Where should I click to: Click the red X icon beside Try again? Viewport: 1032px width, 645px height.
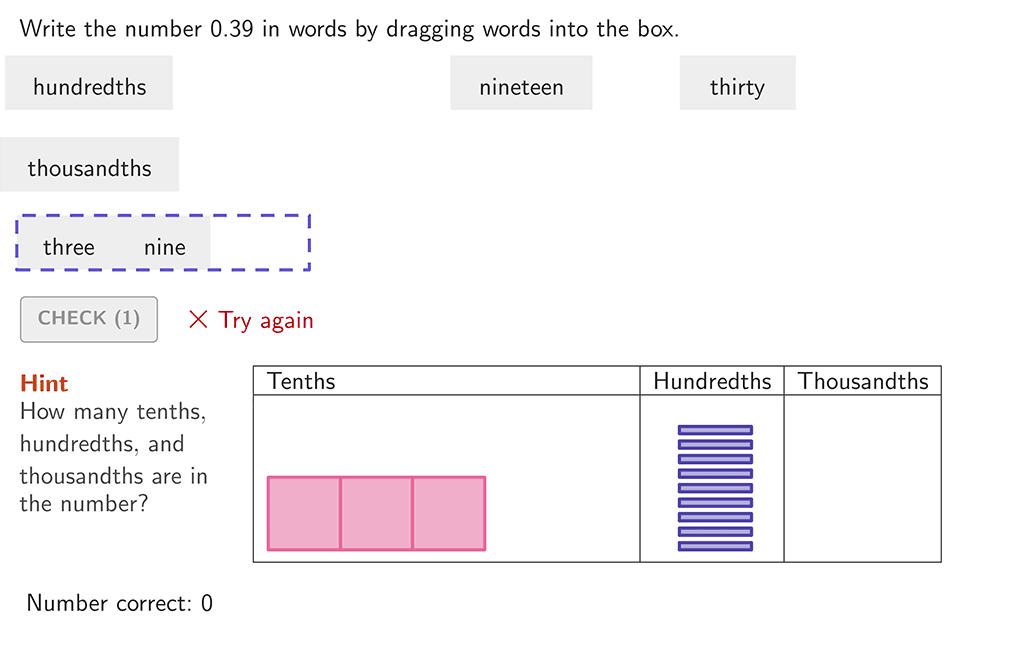[199, 320]
